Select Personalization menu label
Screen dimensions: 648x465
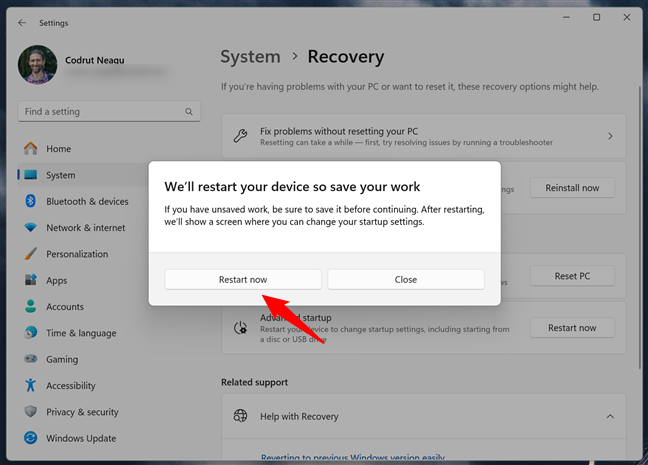77,254
